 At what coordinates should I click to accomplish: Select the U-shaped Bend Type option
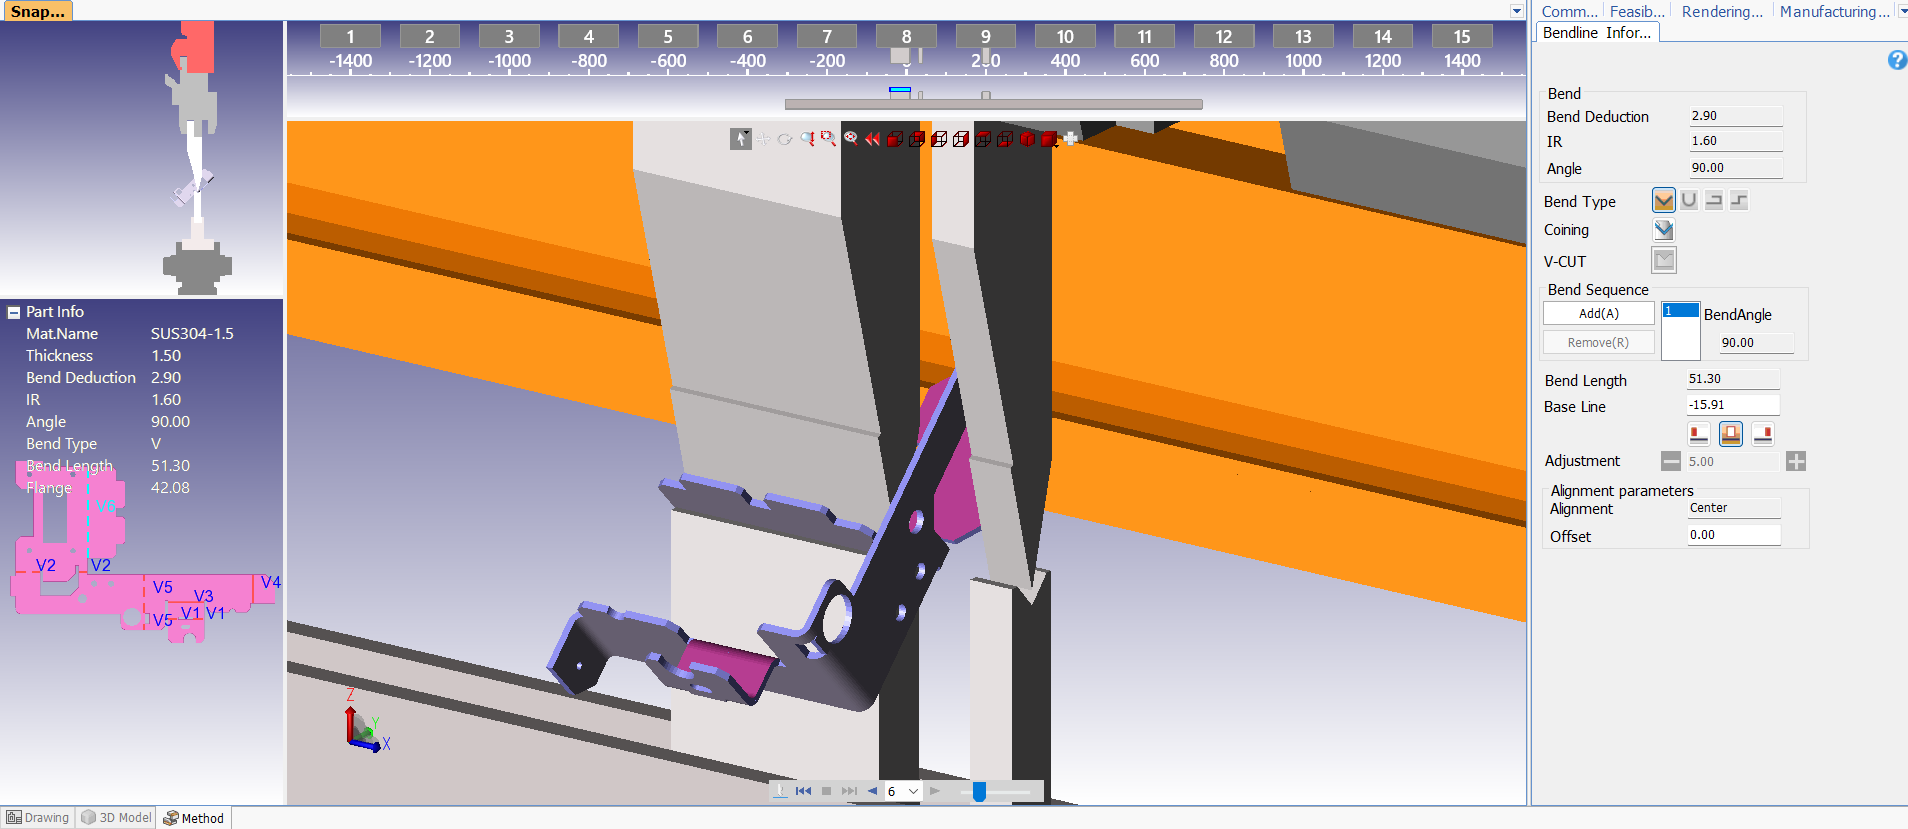(1688, 201)
